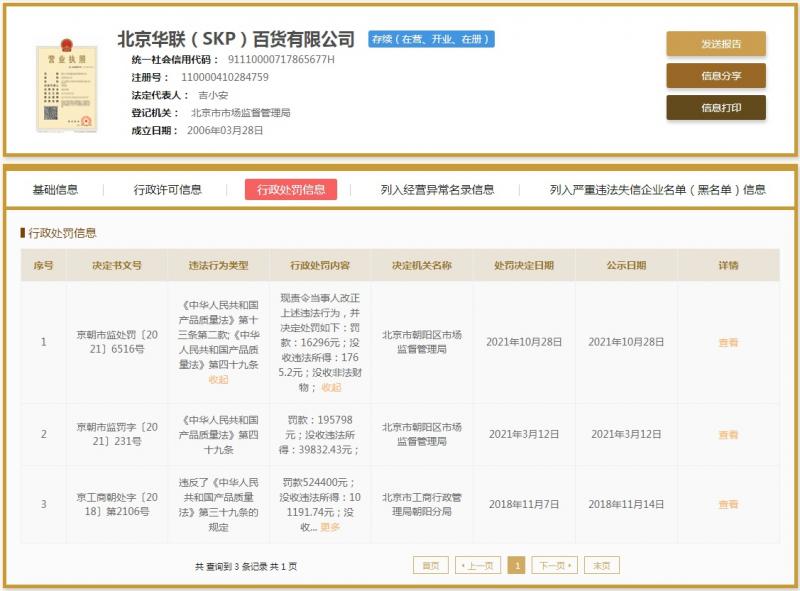Open the 列入严重违法失信企业名单 tab

point(658,190)
